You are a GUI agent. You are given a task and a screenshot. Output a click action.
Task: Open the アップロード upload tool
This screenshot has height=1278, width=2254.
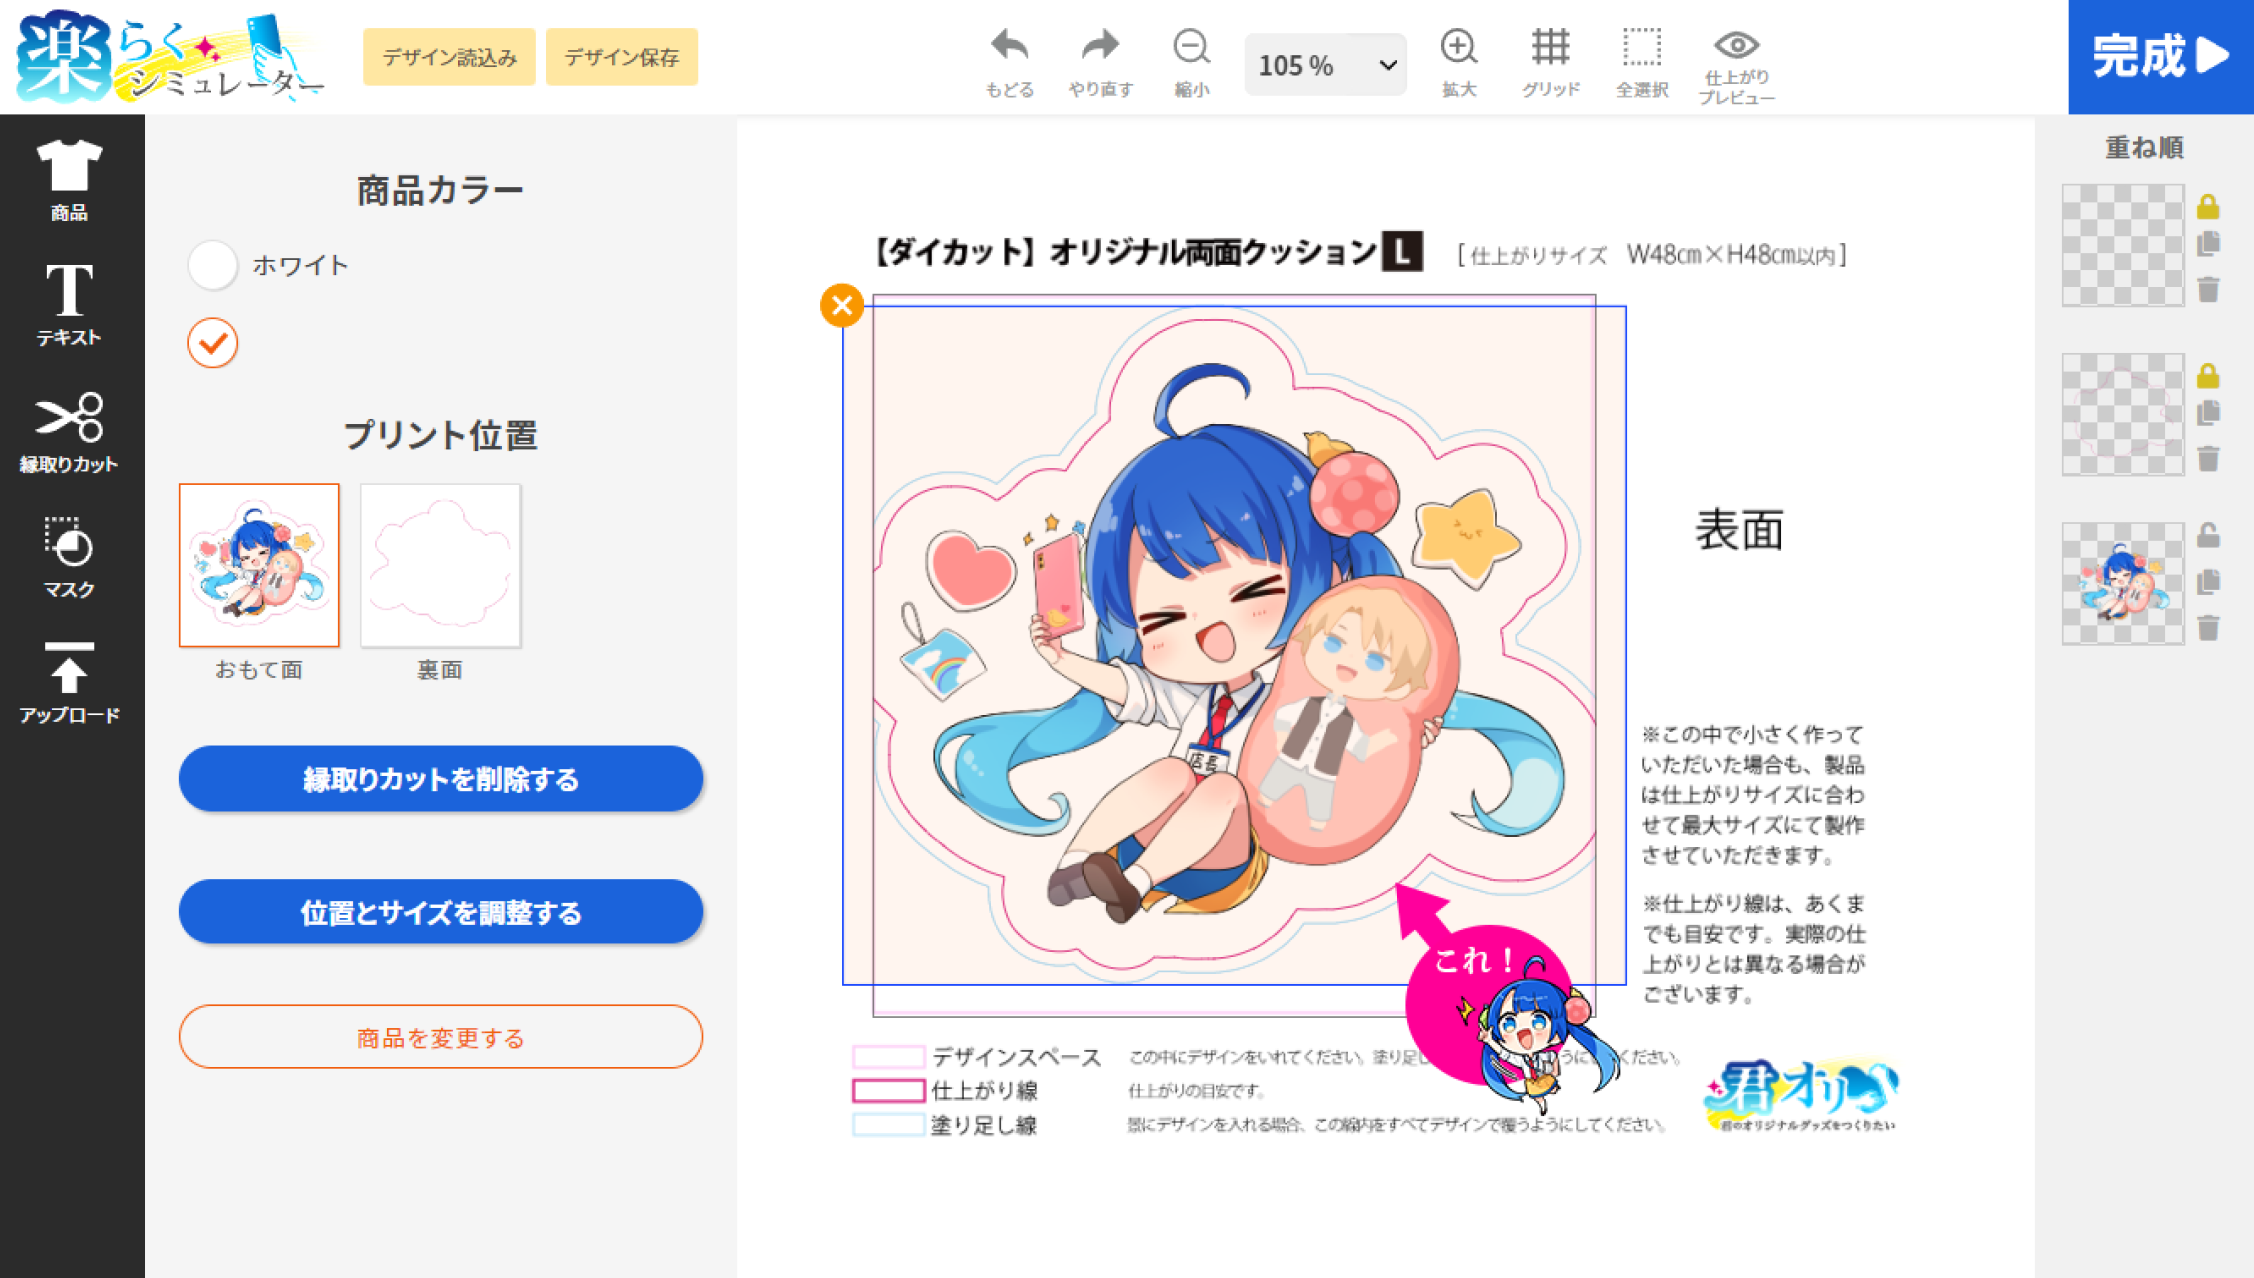point(69,668)
